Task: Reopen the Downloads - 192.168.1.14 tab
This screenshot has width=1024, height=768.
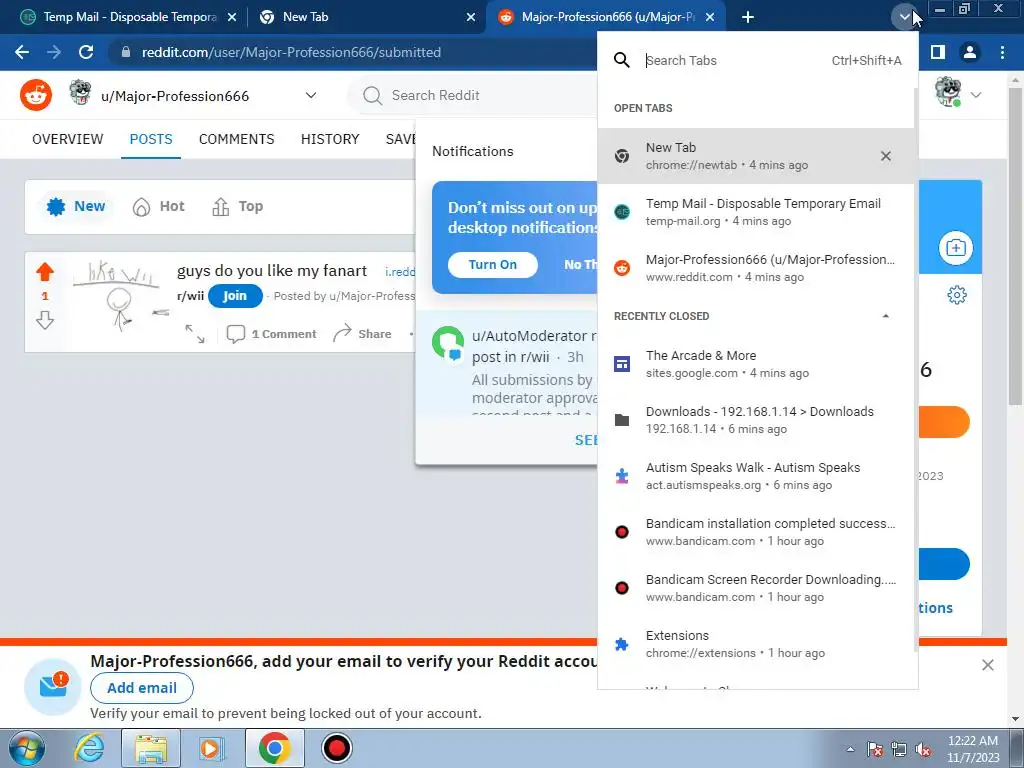Action: [x=756, y=420]
